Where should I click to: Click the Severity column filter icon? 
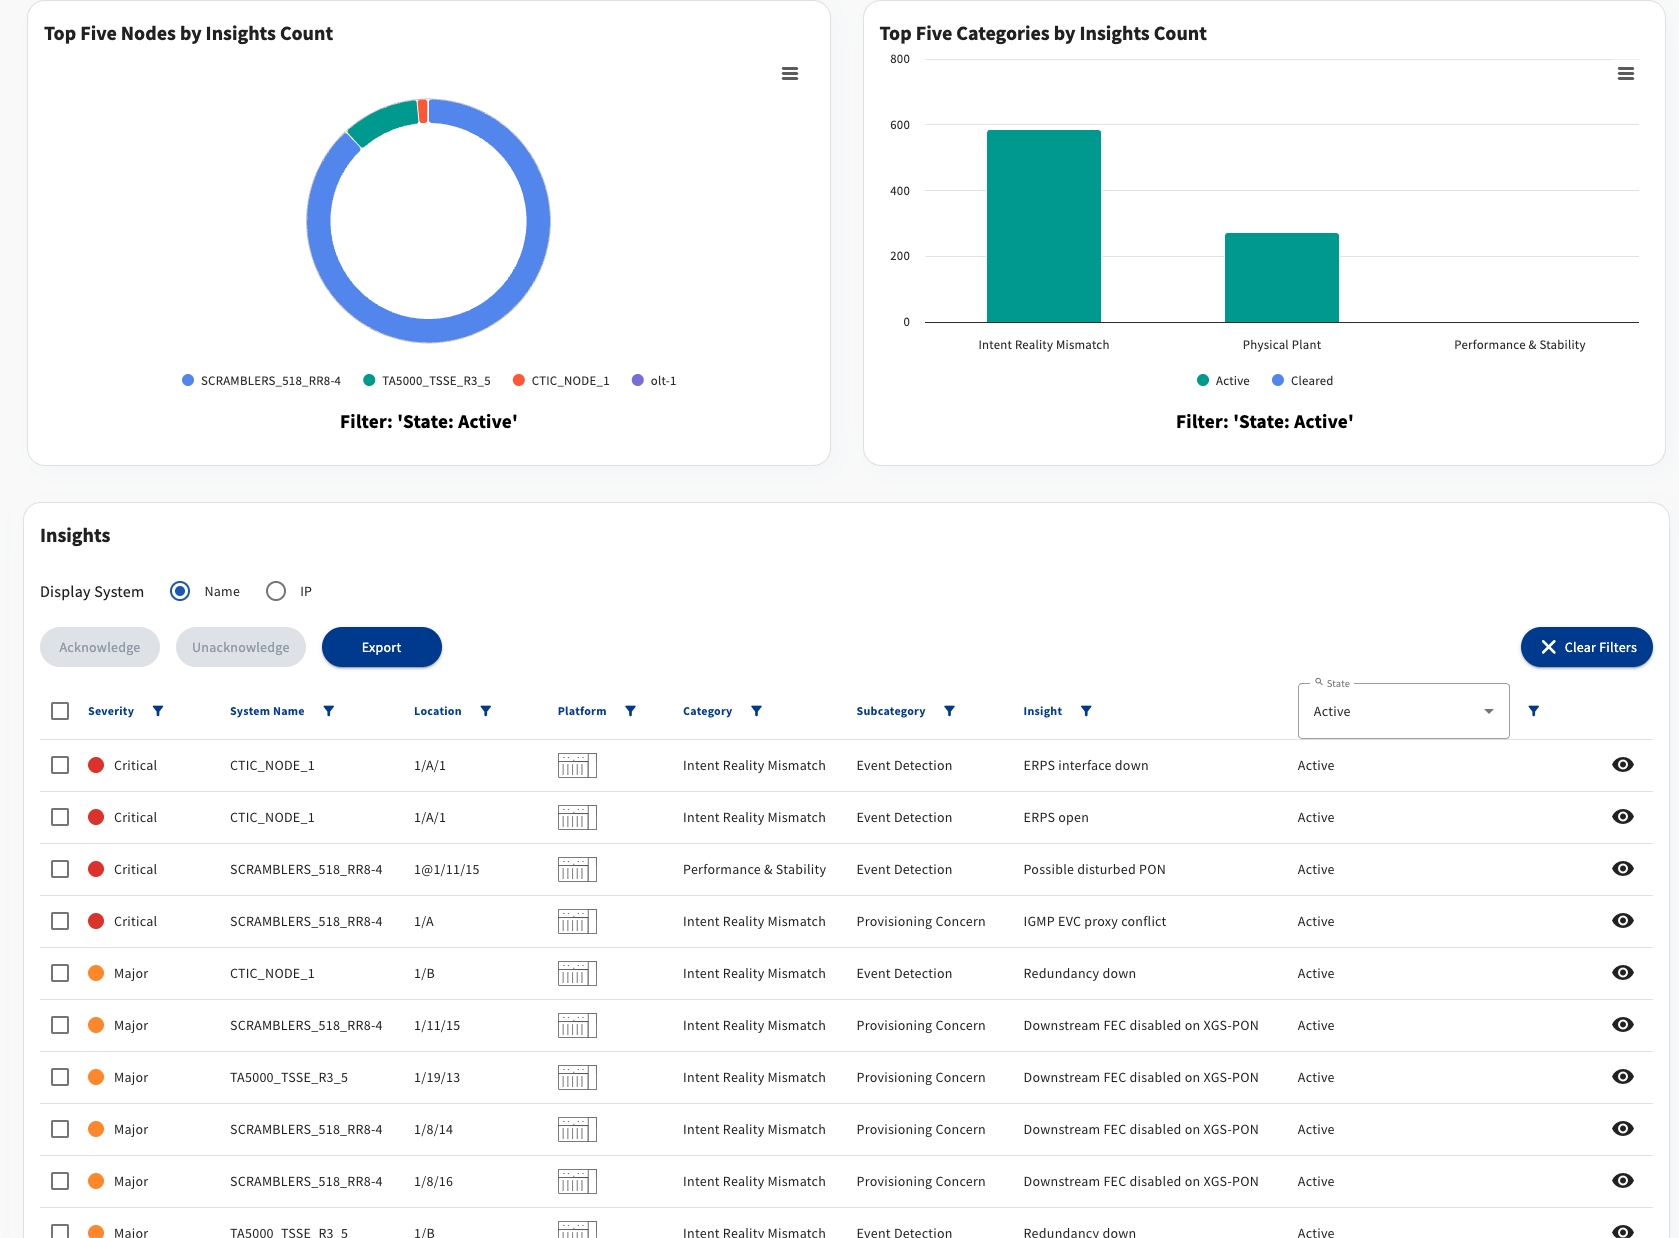[158, 711]
